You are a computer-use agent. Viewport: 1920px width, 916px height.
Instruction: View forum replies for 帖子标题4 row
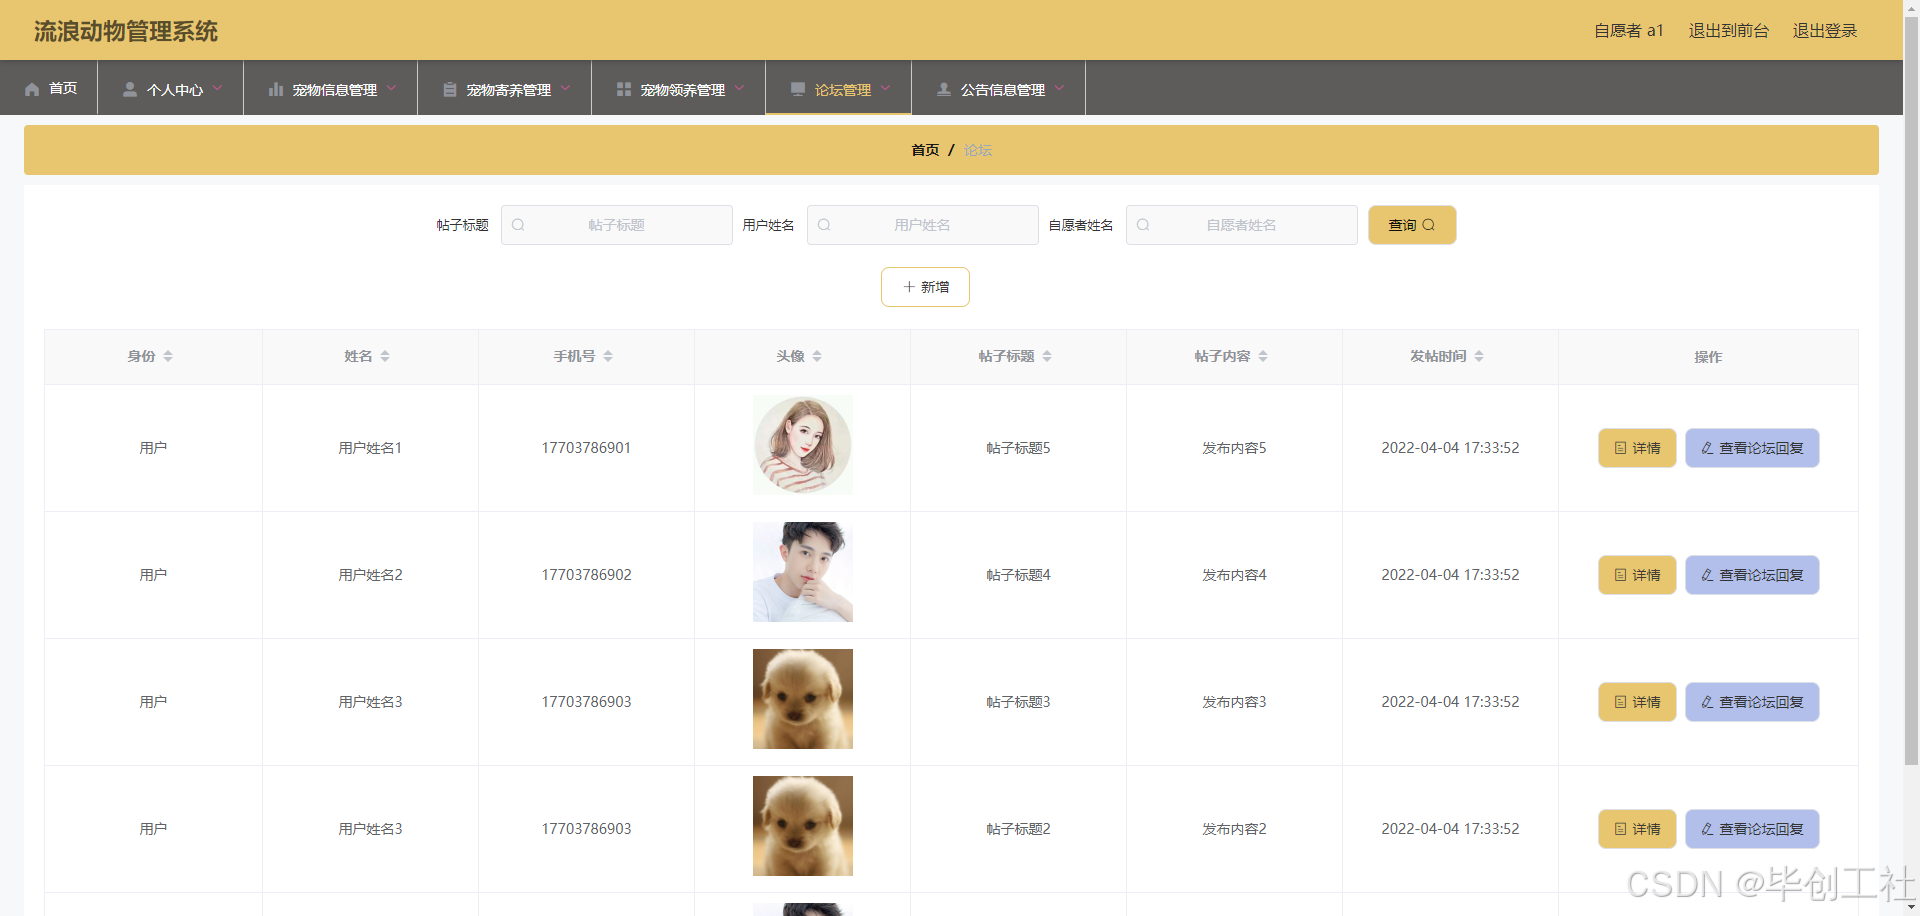pos(1752,575)
